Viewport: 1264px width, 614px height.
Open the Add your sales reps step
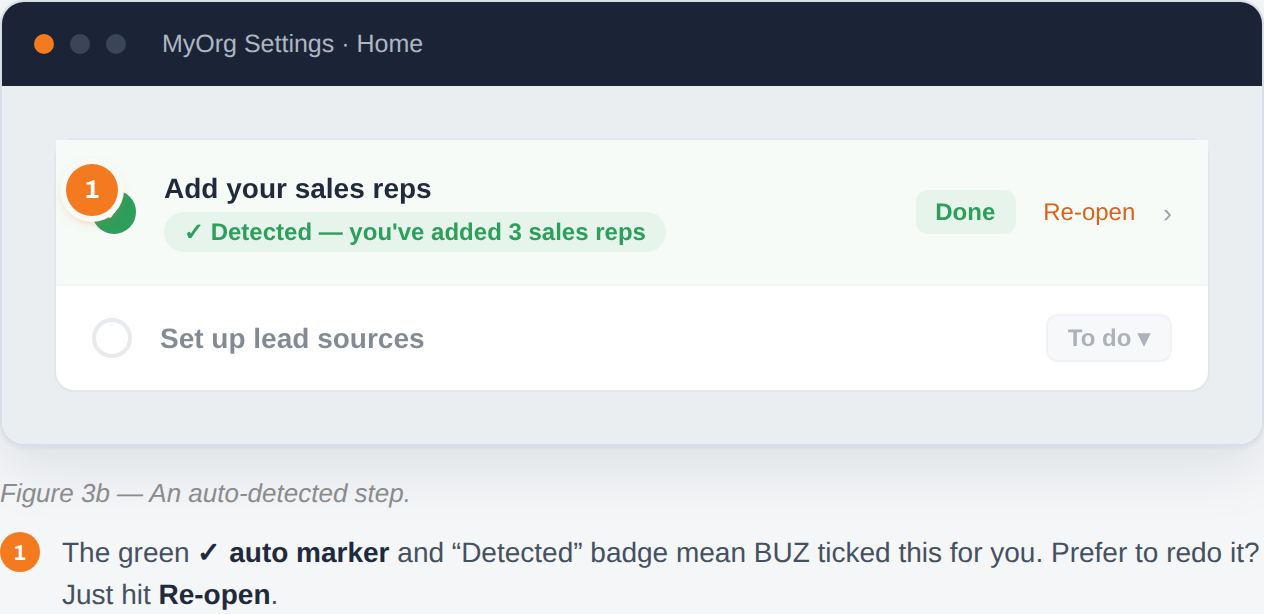click(x=298, y=188)
